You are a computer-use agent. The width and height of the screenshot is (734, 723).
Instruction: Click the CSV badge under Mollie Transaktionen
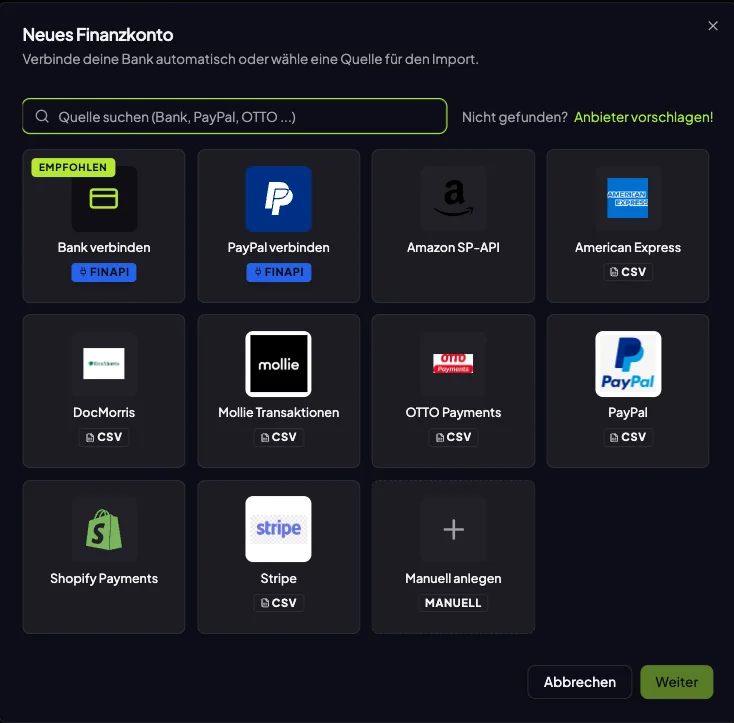point(279,437)
